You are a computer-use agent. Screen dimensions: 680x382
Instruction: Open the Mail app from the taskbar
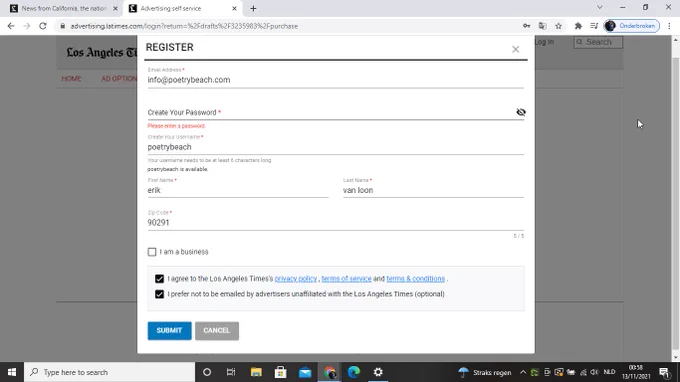305,372
